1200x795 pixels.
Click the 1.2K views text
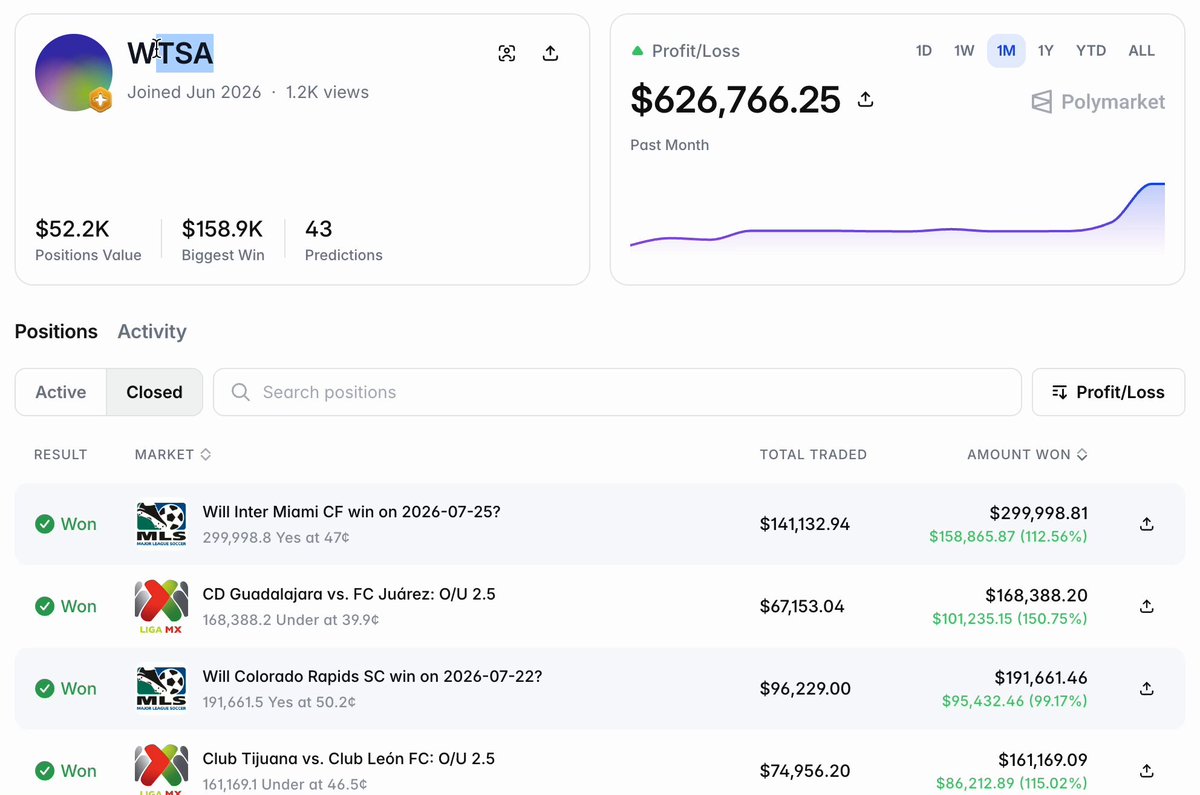pyautogui.click(x=327, y=92)
